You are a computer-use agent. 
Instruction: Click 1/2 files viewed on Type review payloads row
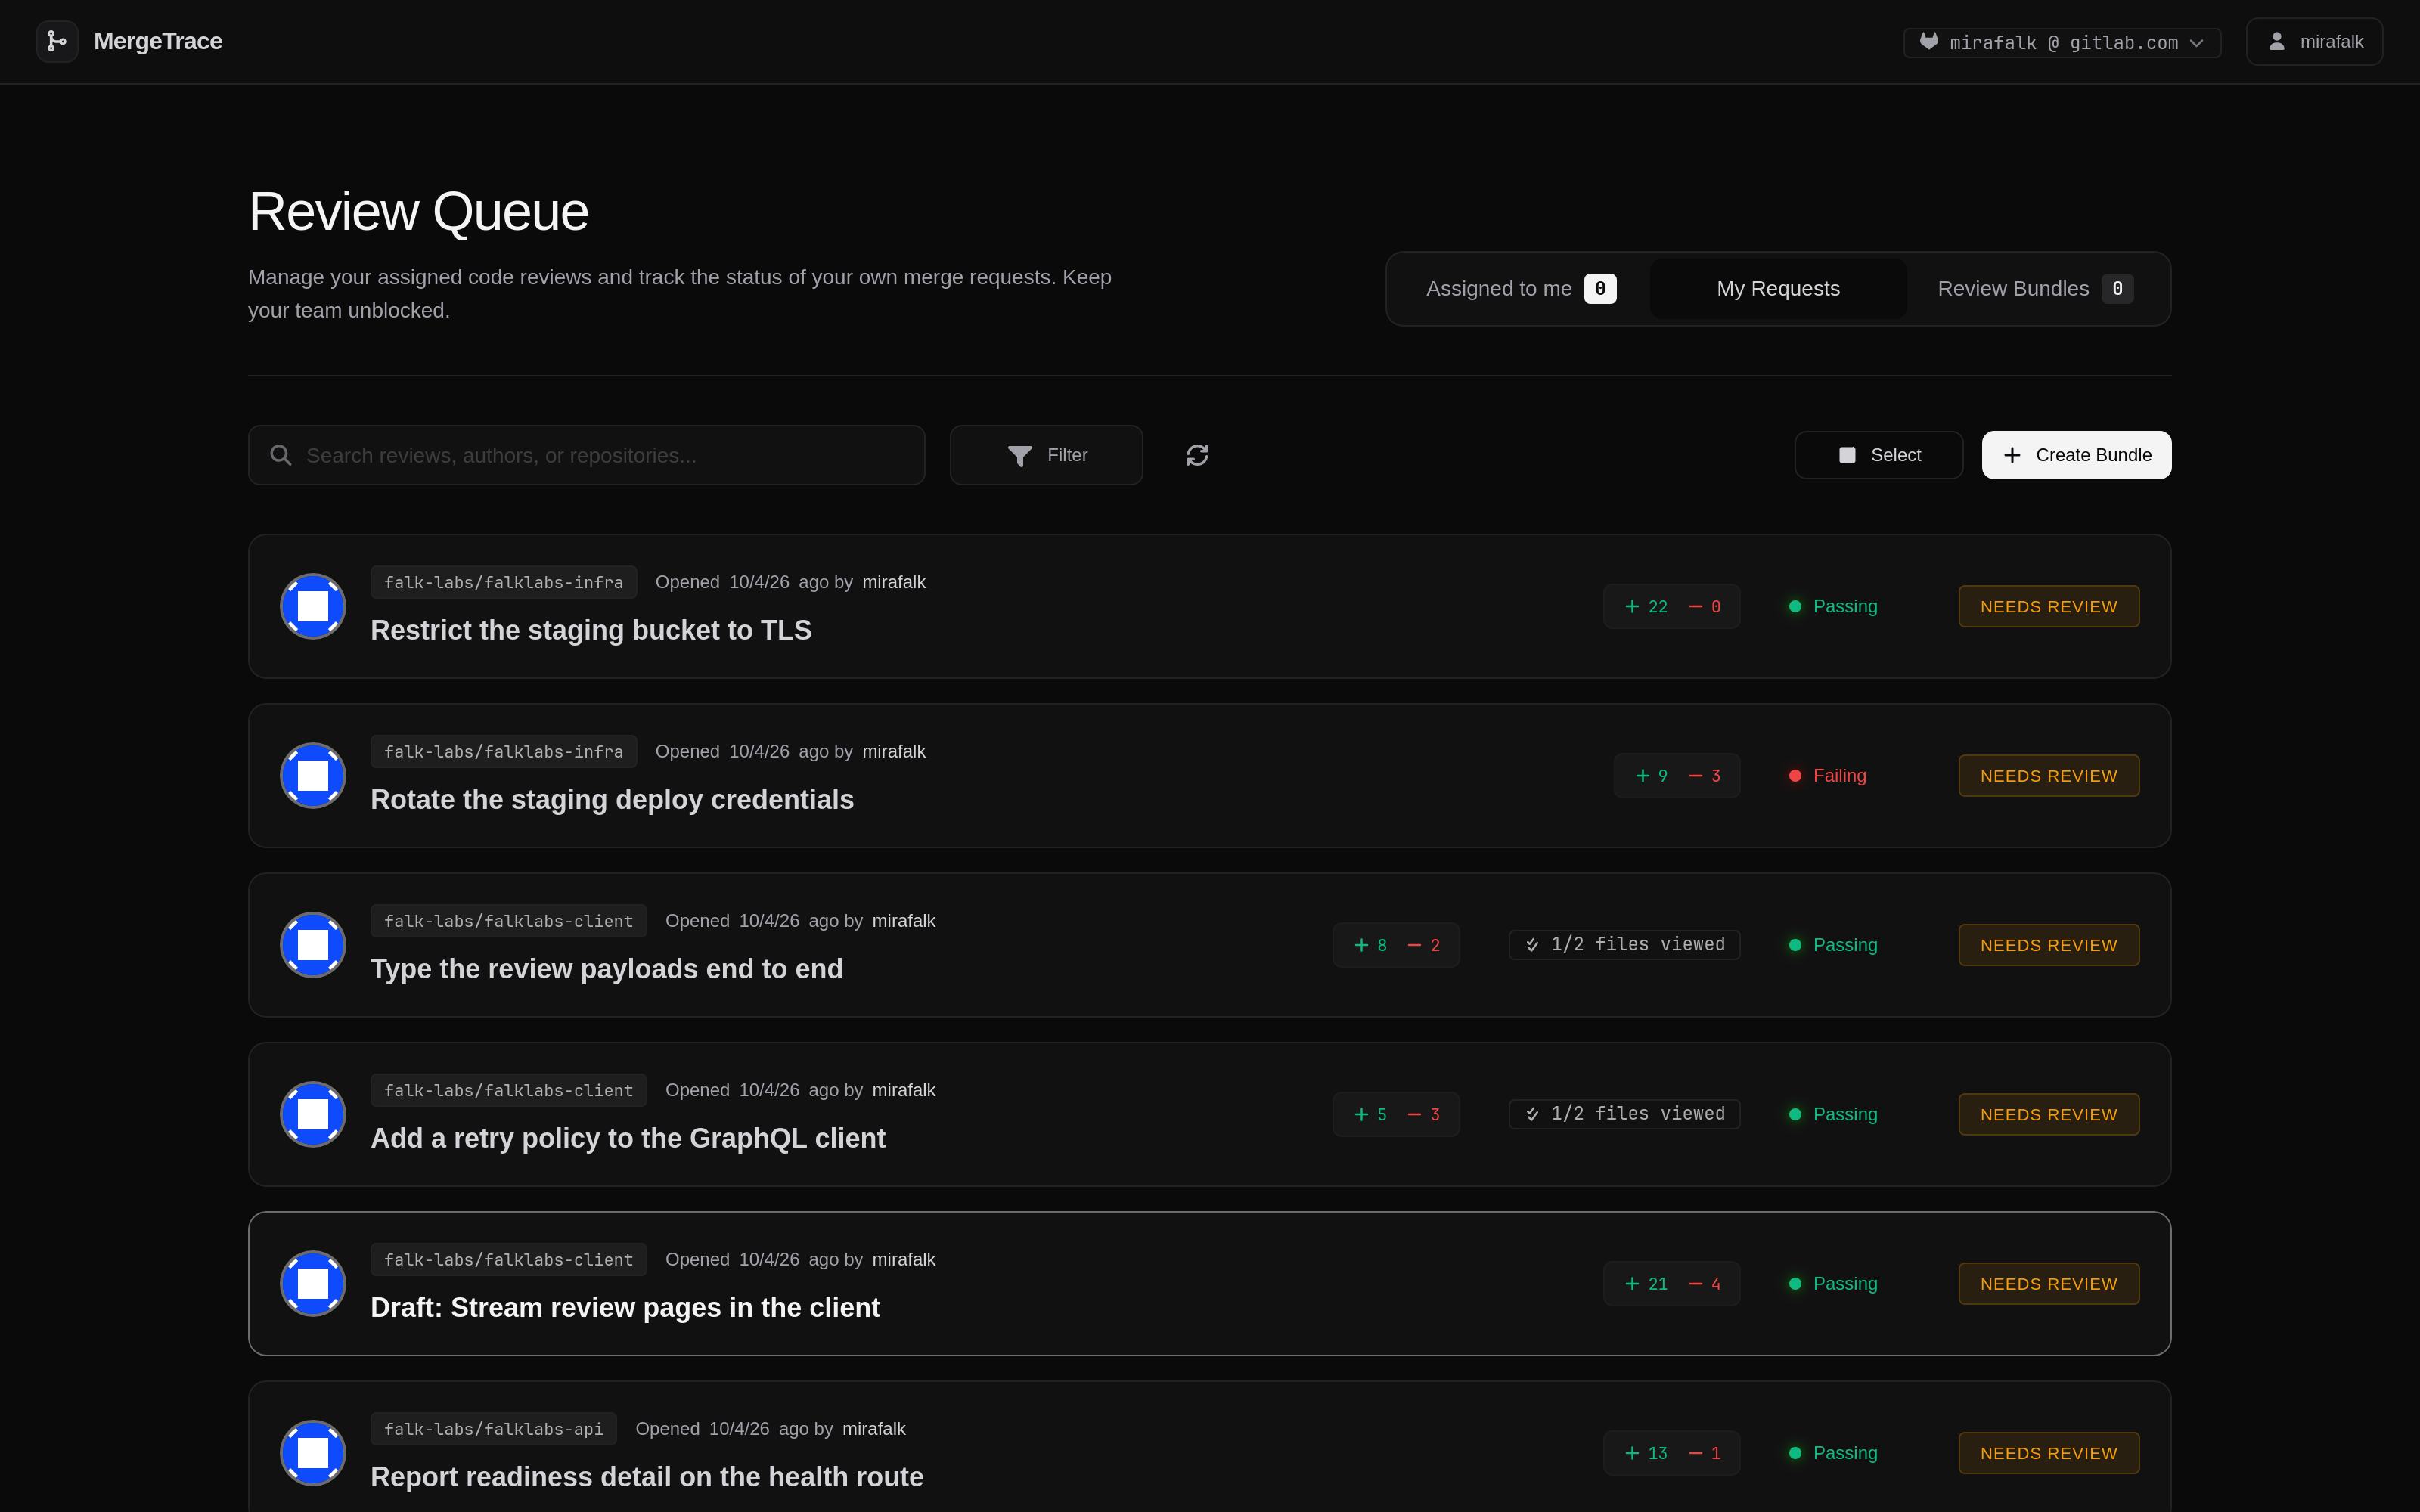tap(1624, 945)
